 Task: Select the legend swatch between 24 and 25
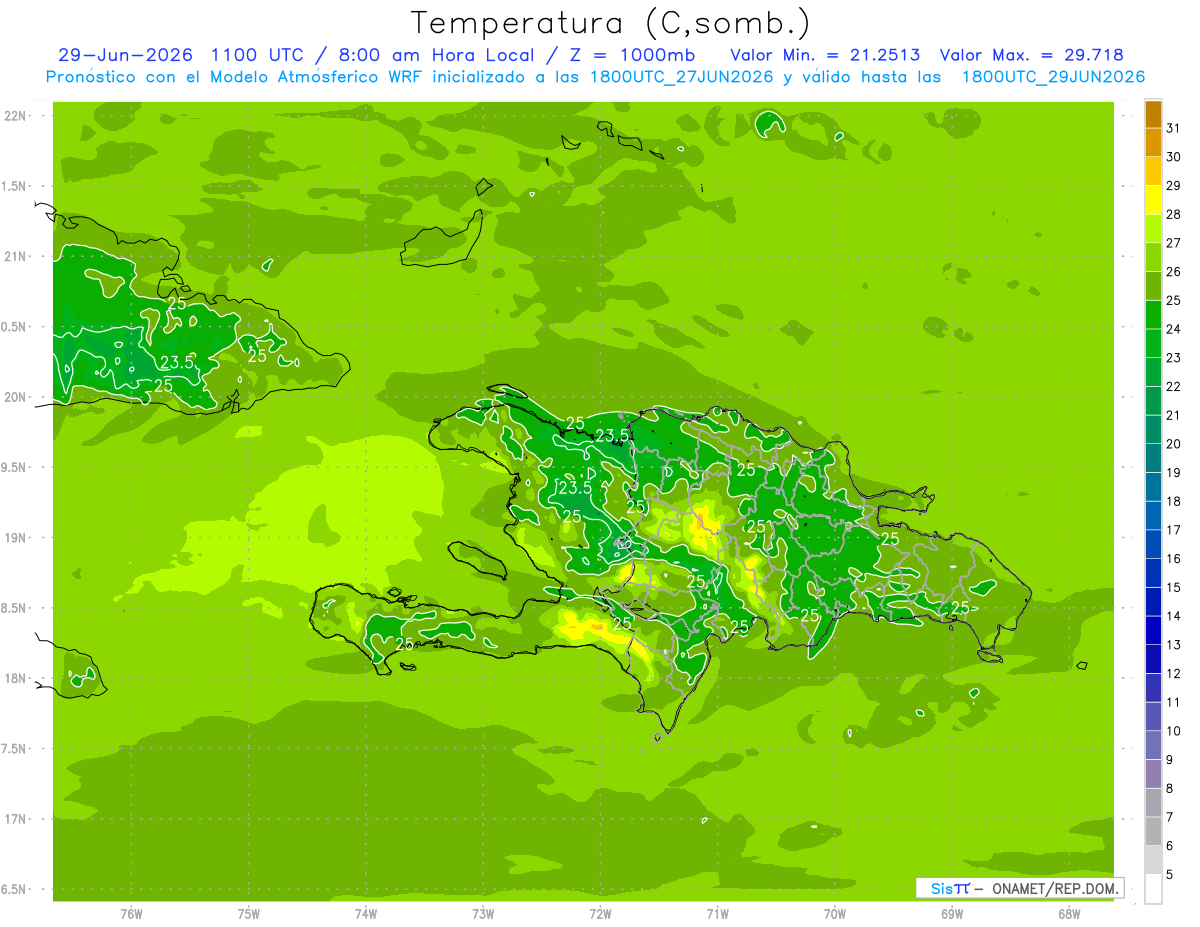[x=1153, y=315]
